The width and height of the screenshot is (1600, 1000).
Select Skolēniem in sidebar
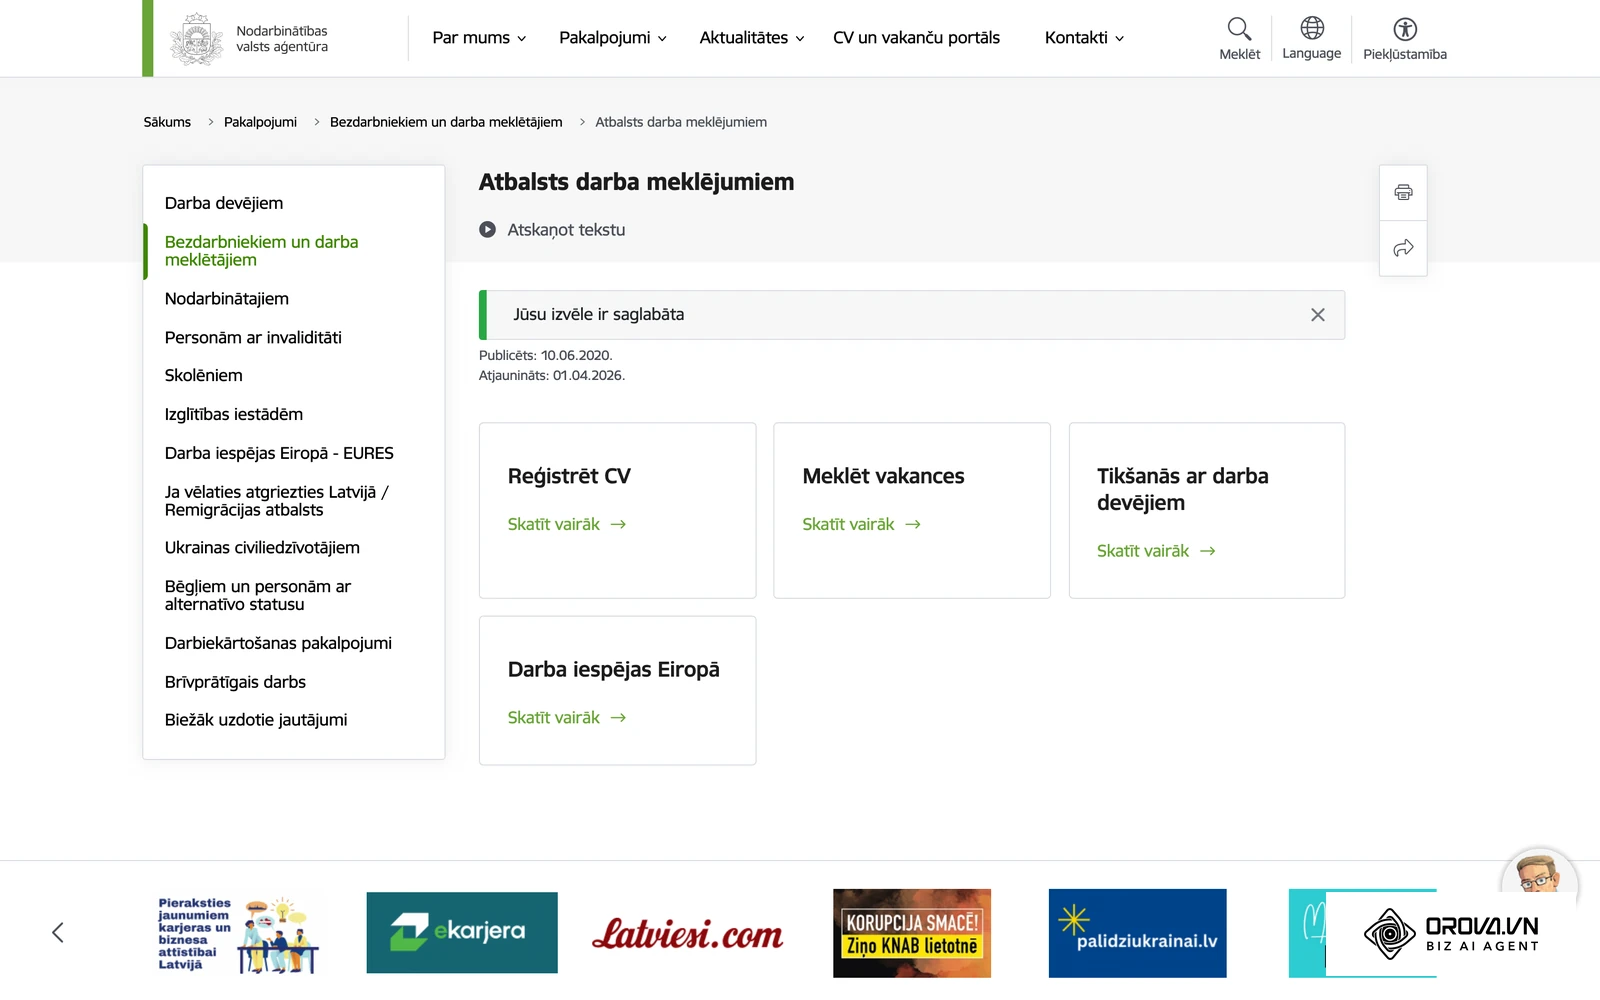point(204,376)
